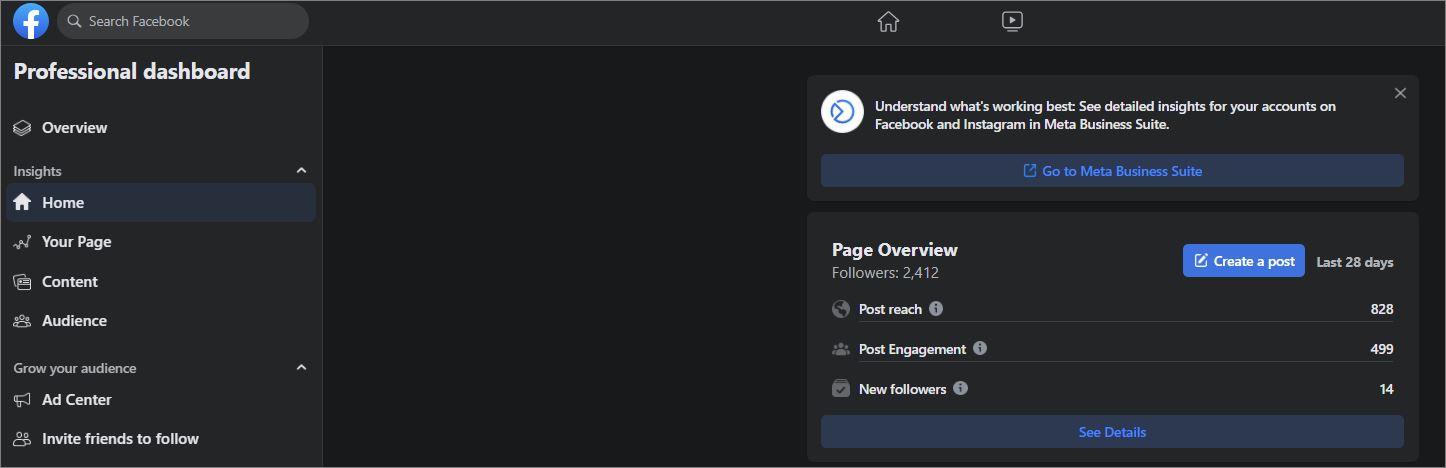Select Invite friends to follow

tap(161, 439)
